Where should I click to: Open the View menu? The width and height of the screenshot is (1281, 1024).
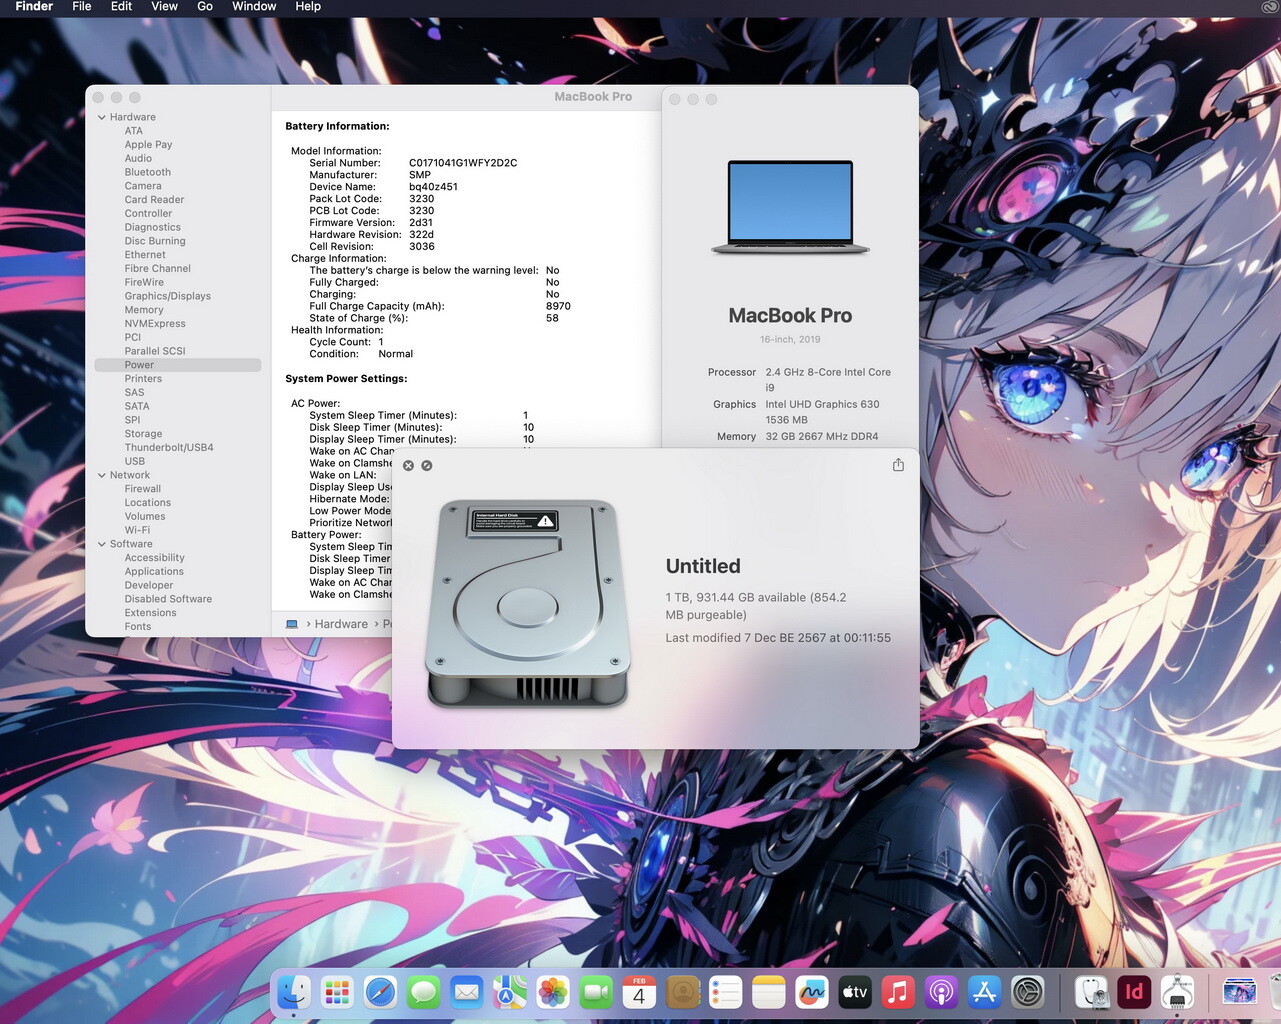point(164,7)
